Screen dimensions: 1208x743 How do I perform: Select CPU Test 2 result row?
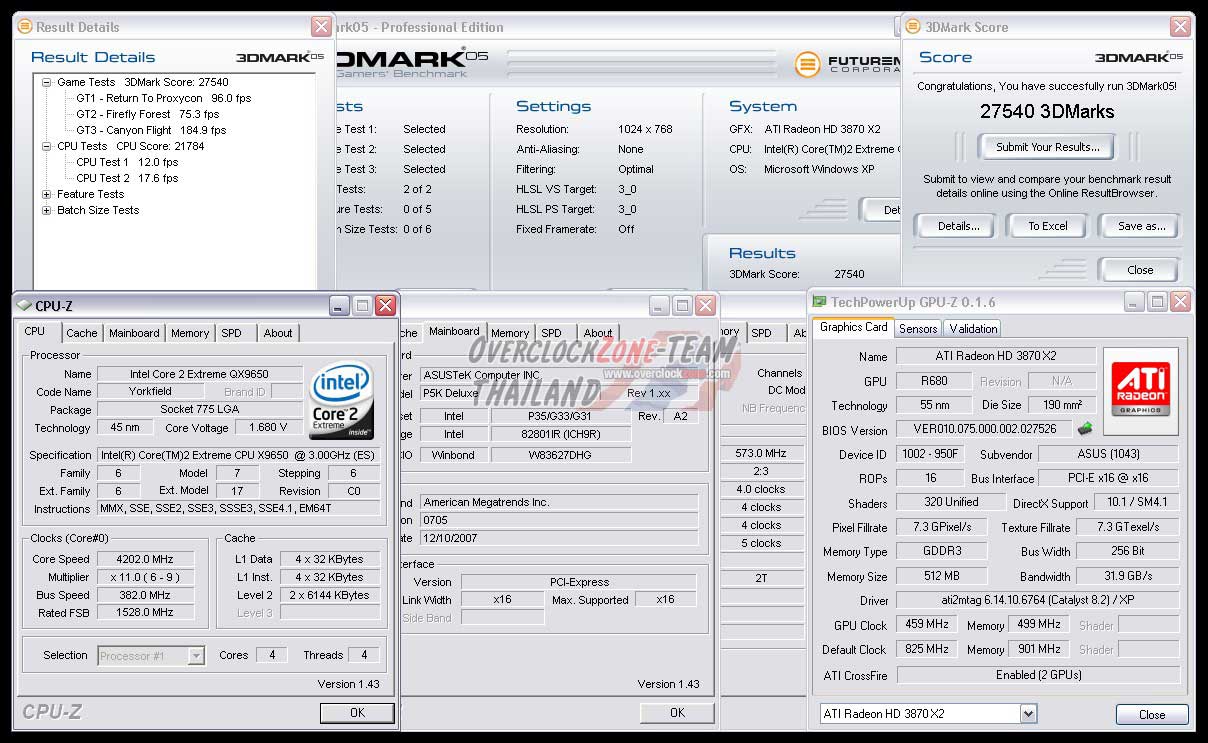pyautogui.click(x=127, y=178)
